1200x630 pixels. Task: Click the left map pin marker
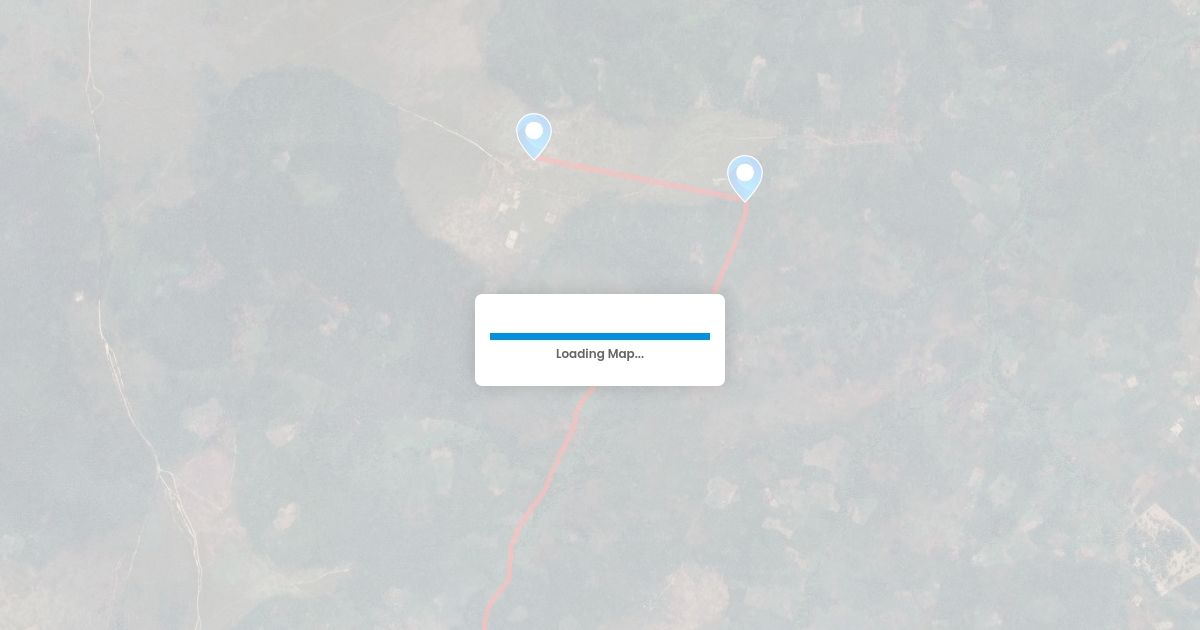[x=534, y=136]
